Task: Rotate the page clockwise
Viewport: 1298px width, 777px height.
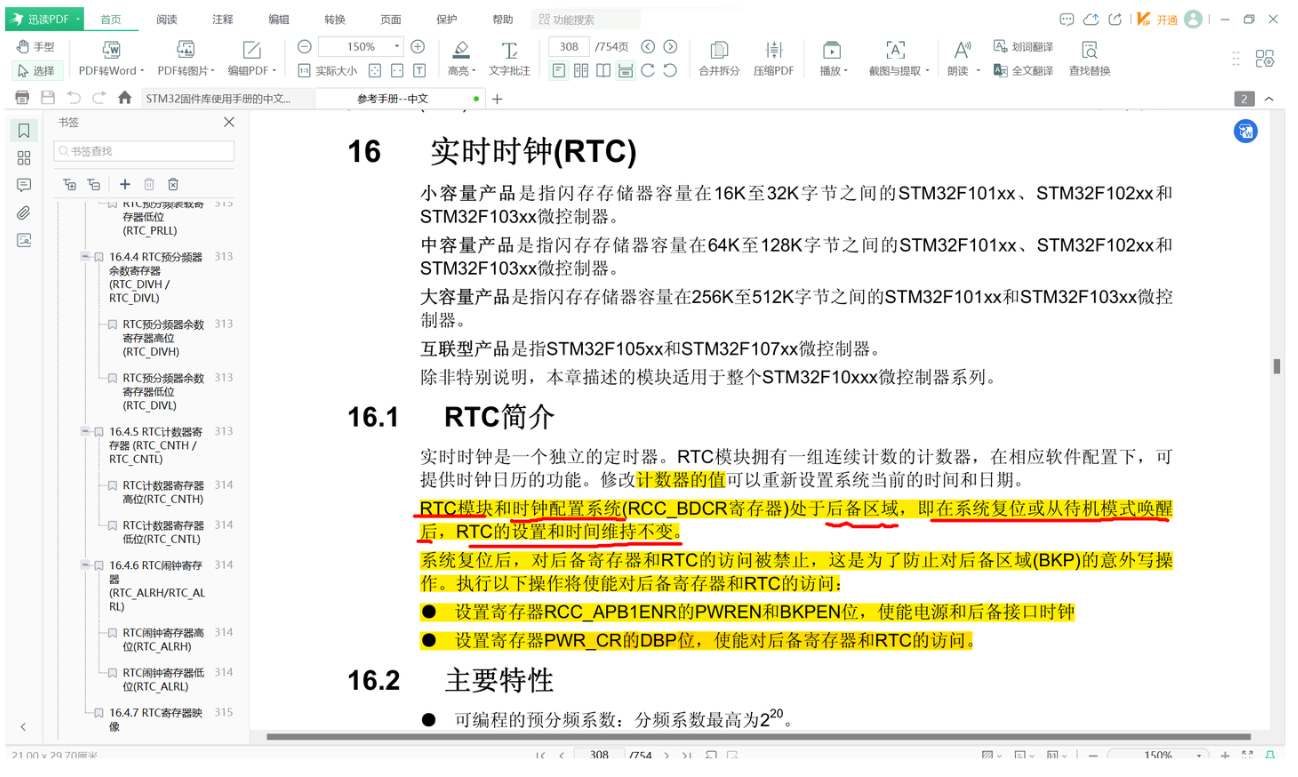Action: [648, 70]
